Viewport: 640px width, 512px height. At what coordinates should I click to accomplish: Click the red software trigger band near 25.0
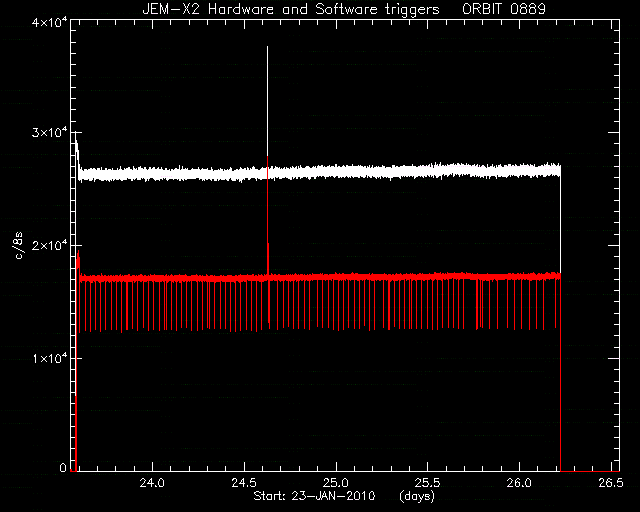[x=336, y=277]
